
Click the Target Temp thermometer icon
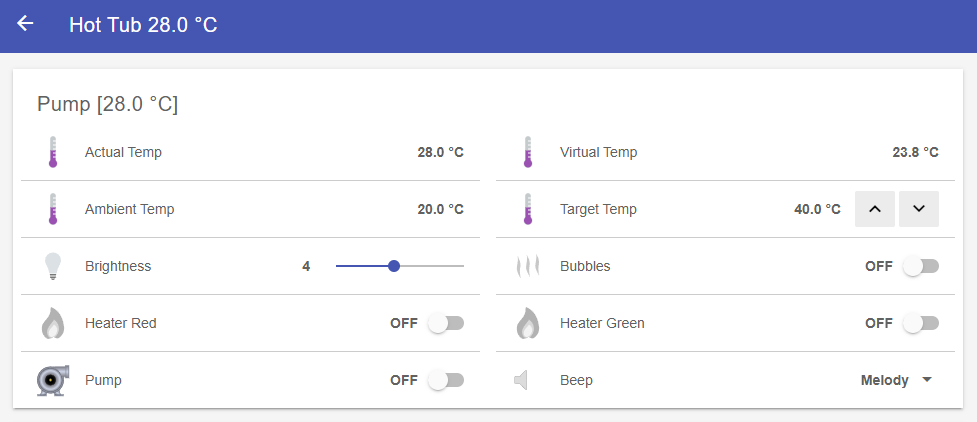pyautogui.click(x=527, y=210)
